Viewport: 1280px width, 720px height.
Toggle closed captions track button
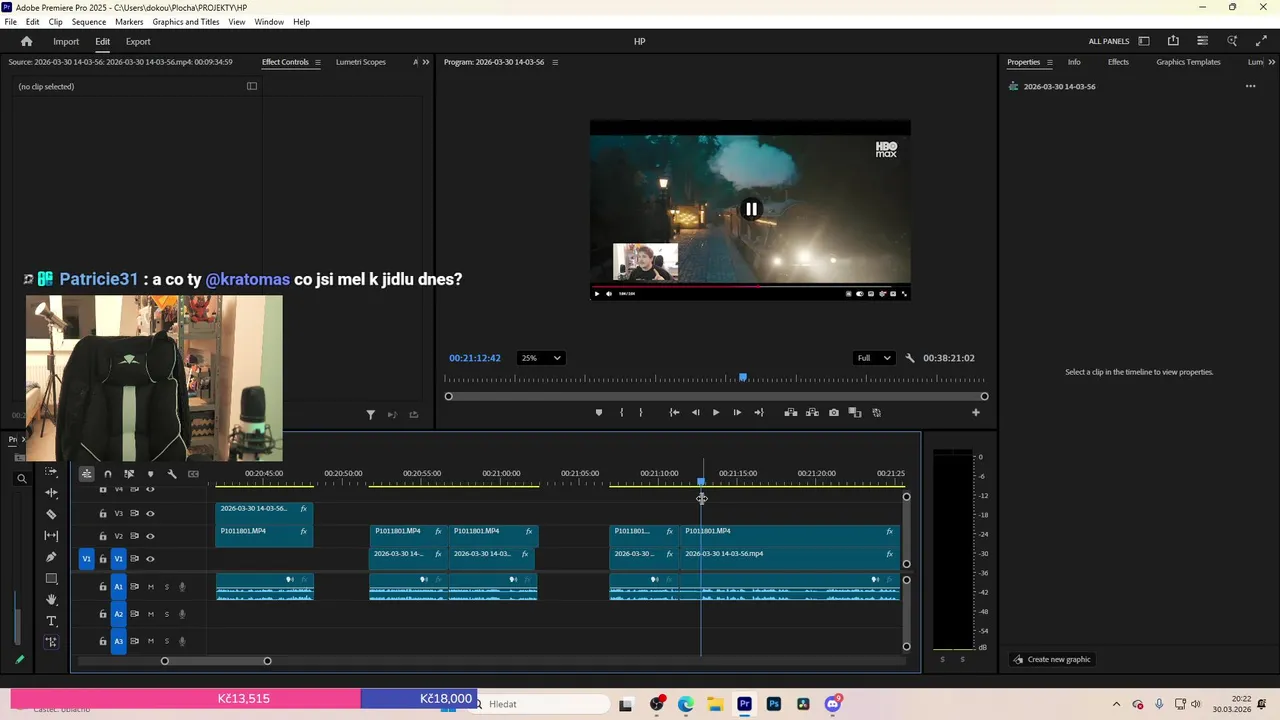tap(193, 474)
